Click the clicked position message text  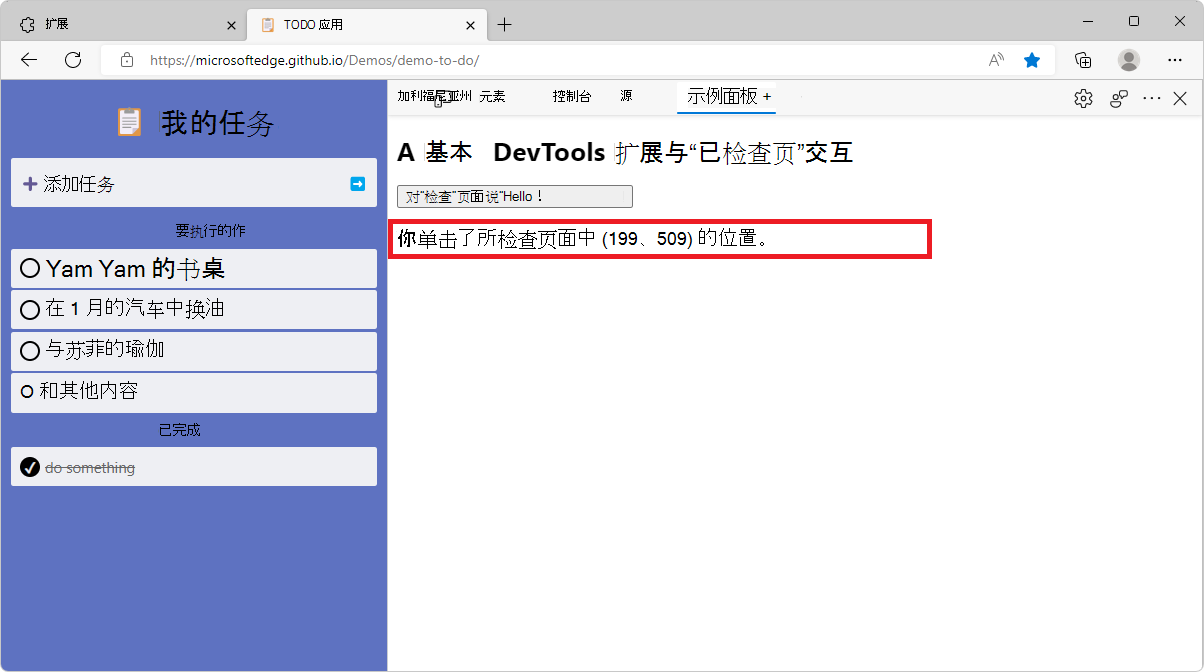click(x=582, y=239)
